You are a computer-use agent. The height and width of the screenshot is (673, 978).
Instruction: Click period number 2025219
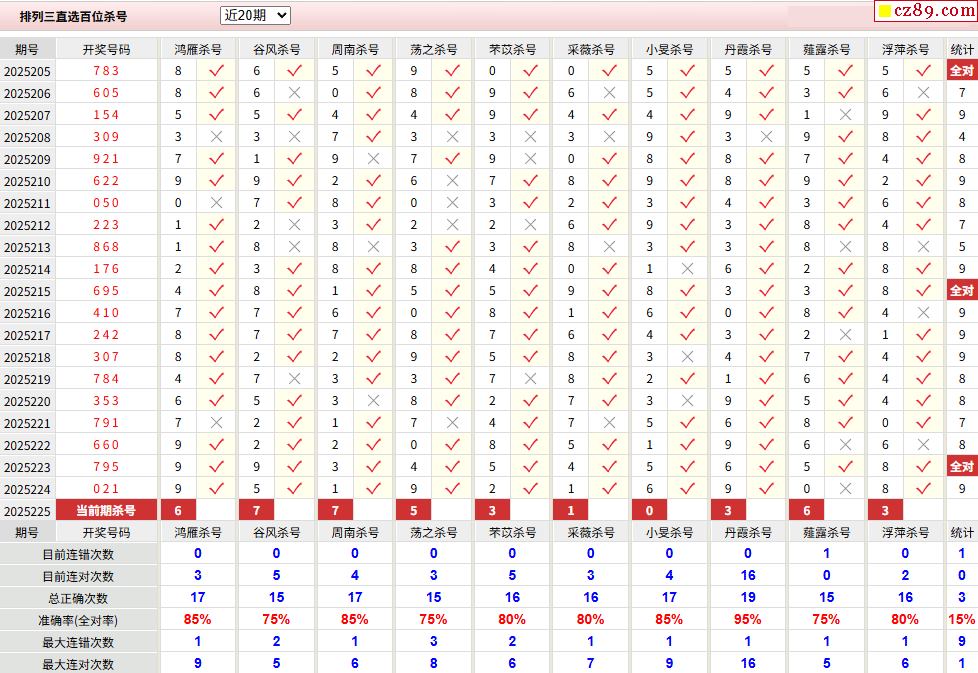tap(27, 380)
